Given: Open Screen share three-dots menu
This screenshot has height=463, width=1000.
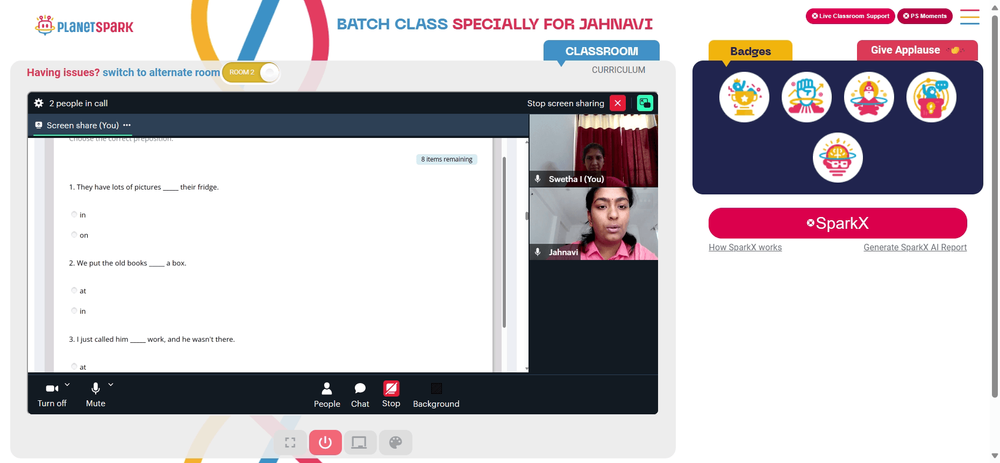Looking at the screenshot, I should pyautogui.click(x=127, y=125).
